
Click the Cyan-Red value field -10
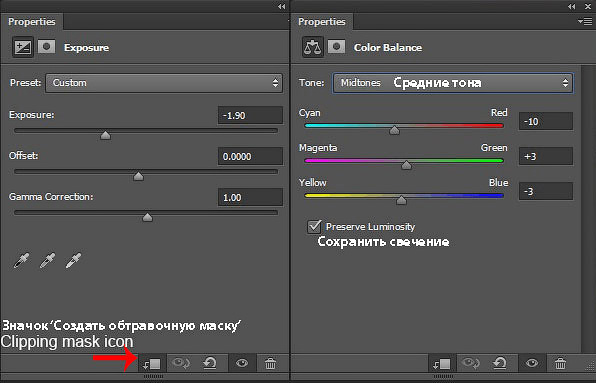(x=546, y=121)
